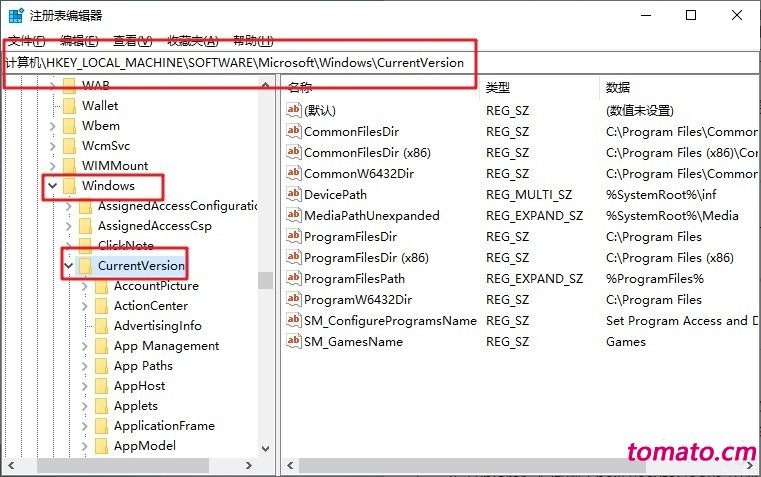Click the Windows folder icon

click(69, 186)
